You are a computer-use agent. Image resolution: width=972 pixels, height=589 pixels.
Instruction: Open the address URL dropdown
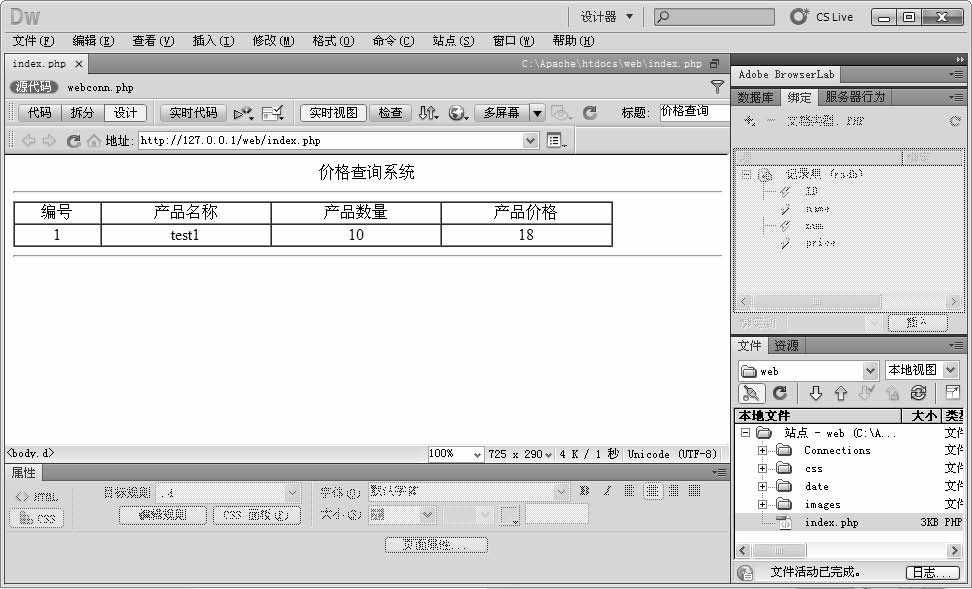tap(530, 141)
